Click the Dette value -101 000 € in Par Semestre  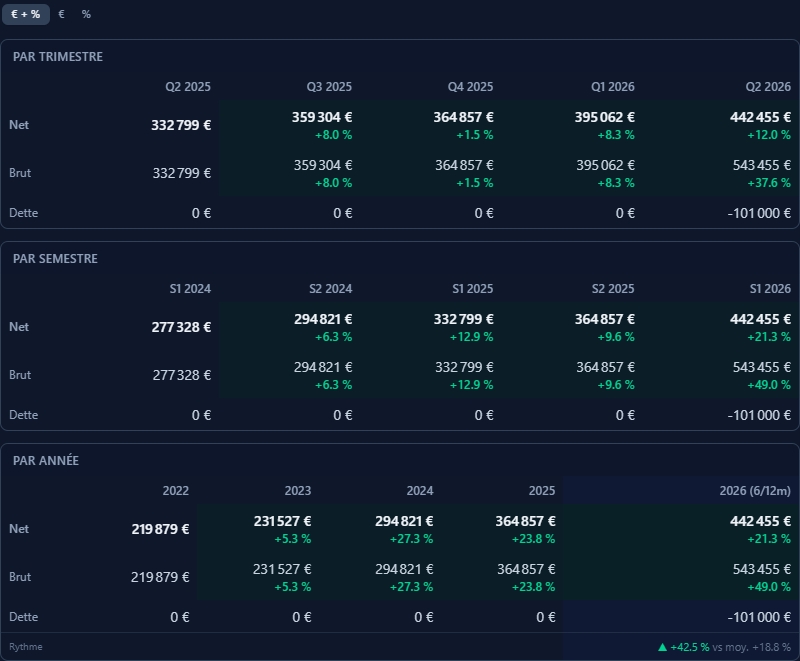tap(759, 415)
